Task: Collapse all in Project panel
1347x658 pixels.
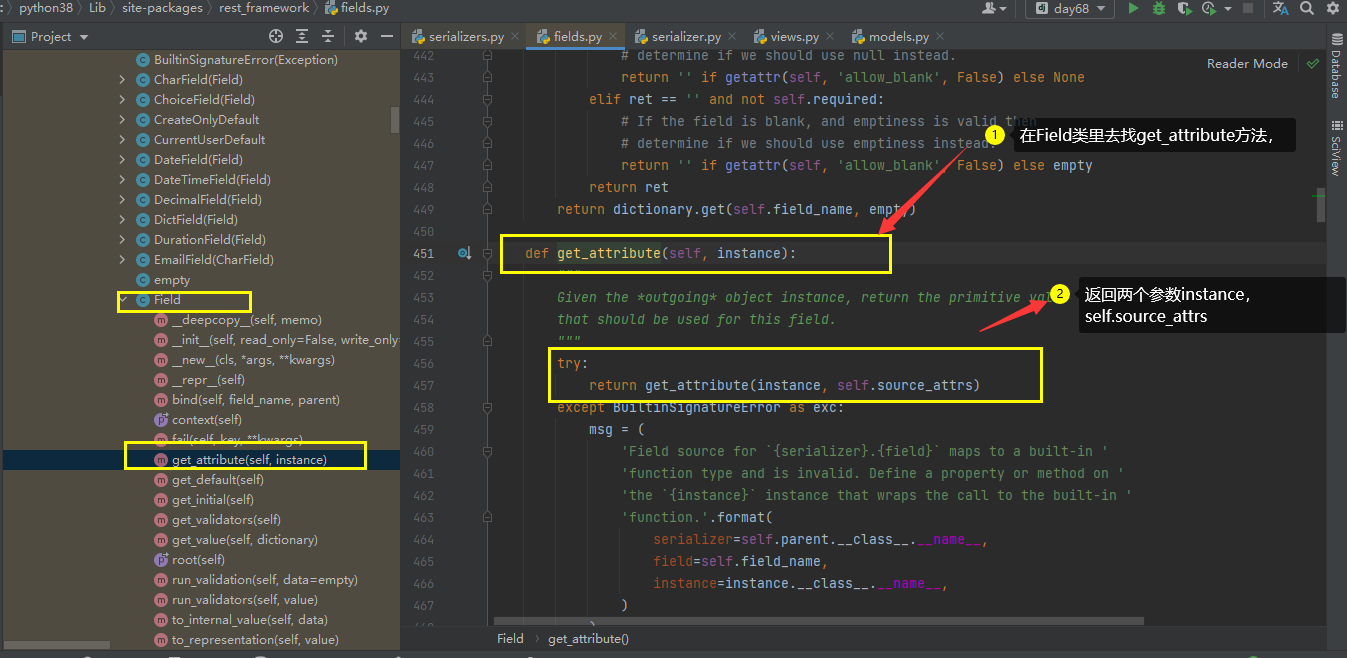Action: (x=327, y=36)
